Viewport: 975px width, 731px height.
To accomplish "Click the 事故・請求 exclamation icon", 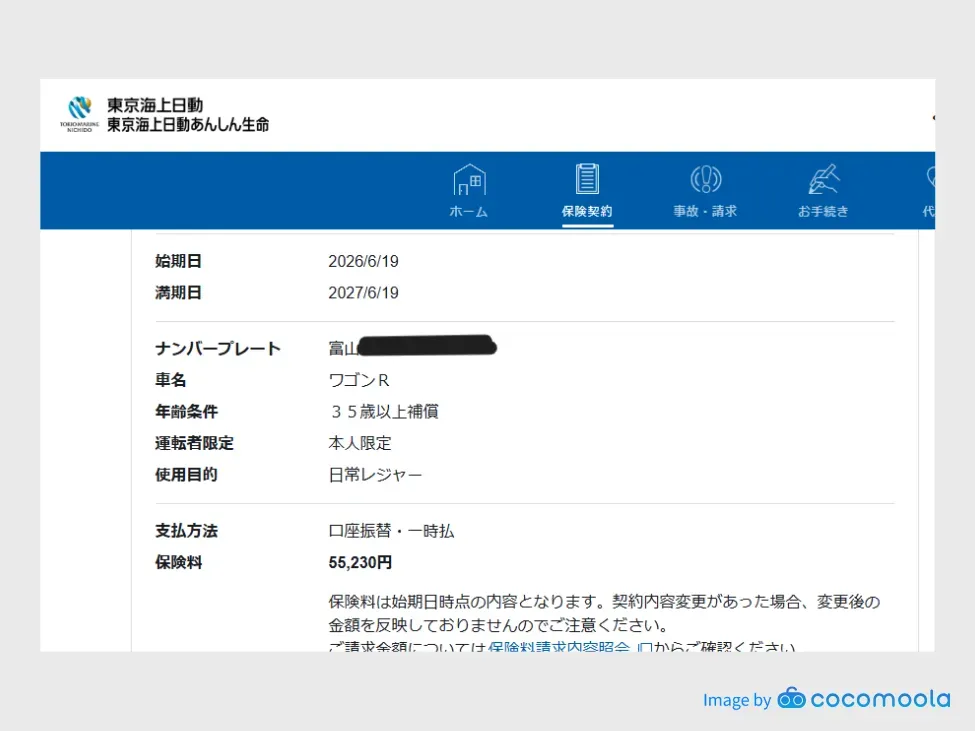I will pos(706,180).
